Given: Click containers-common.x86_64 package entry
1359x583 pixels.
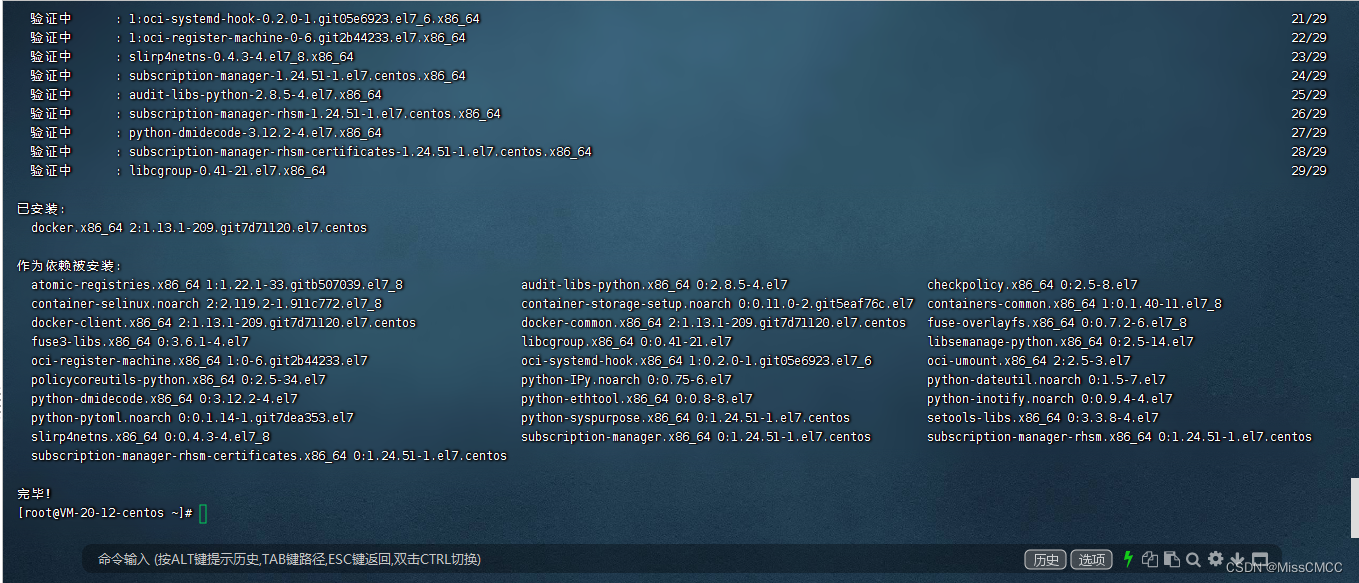Looking at the screenshot, I should [x=1074, y=304].
